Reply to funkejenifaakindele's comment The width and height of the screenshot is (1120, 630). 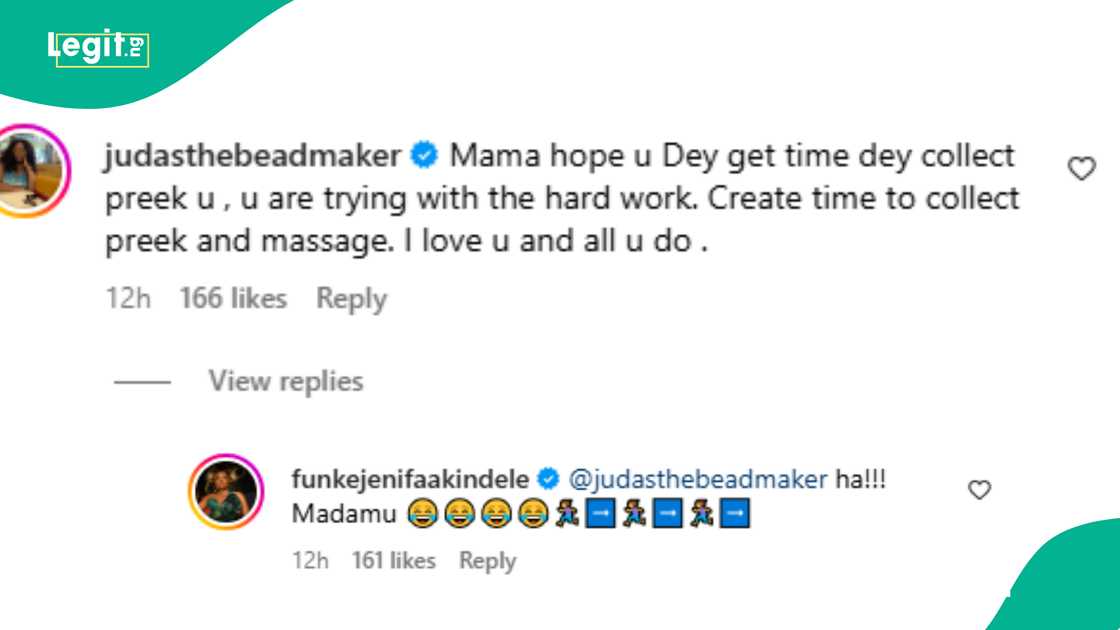[x=487, y=561]
